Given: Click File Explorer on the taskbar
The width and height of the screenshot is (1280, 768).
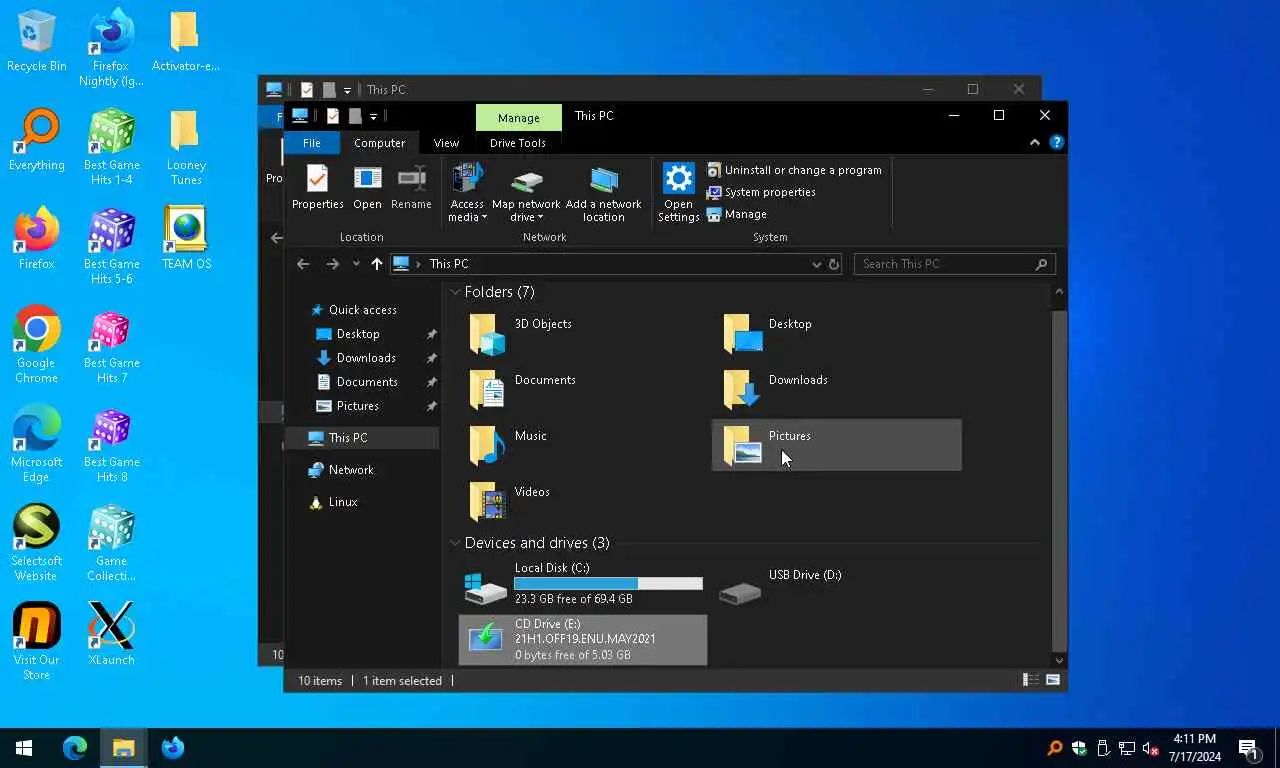Looking at the screenshot, I should tap(123, 748).
